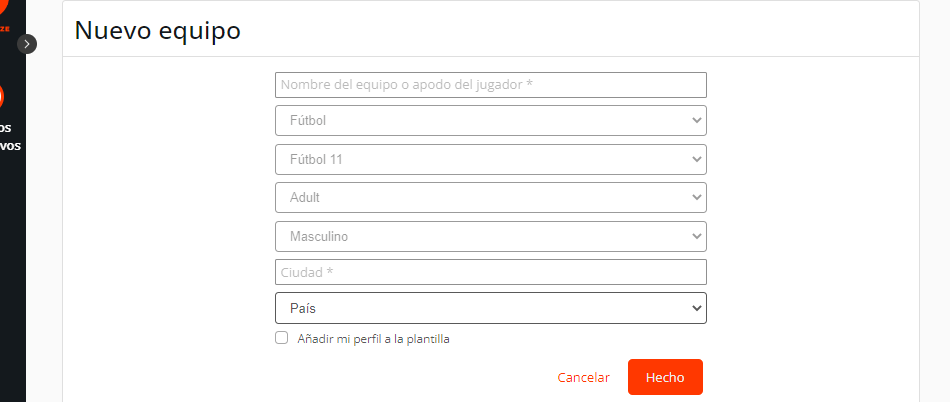Open the orange sidebar menu icon

coord(2,97)
